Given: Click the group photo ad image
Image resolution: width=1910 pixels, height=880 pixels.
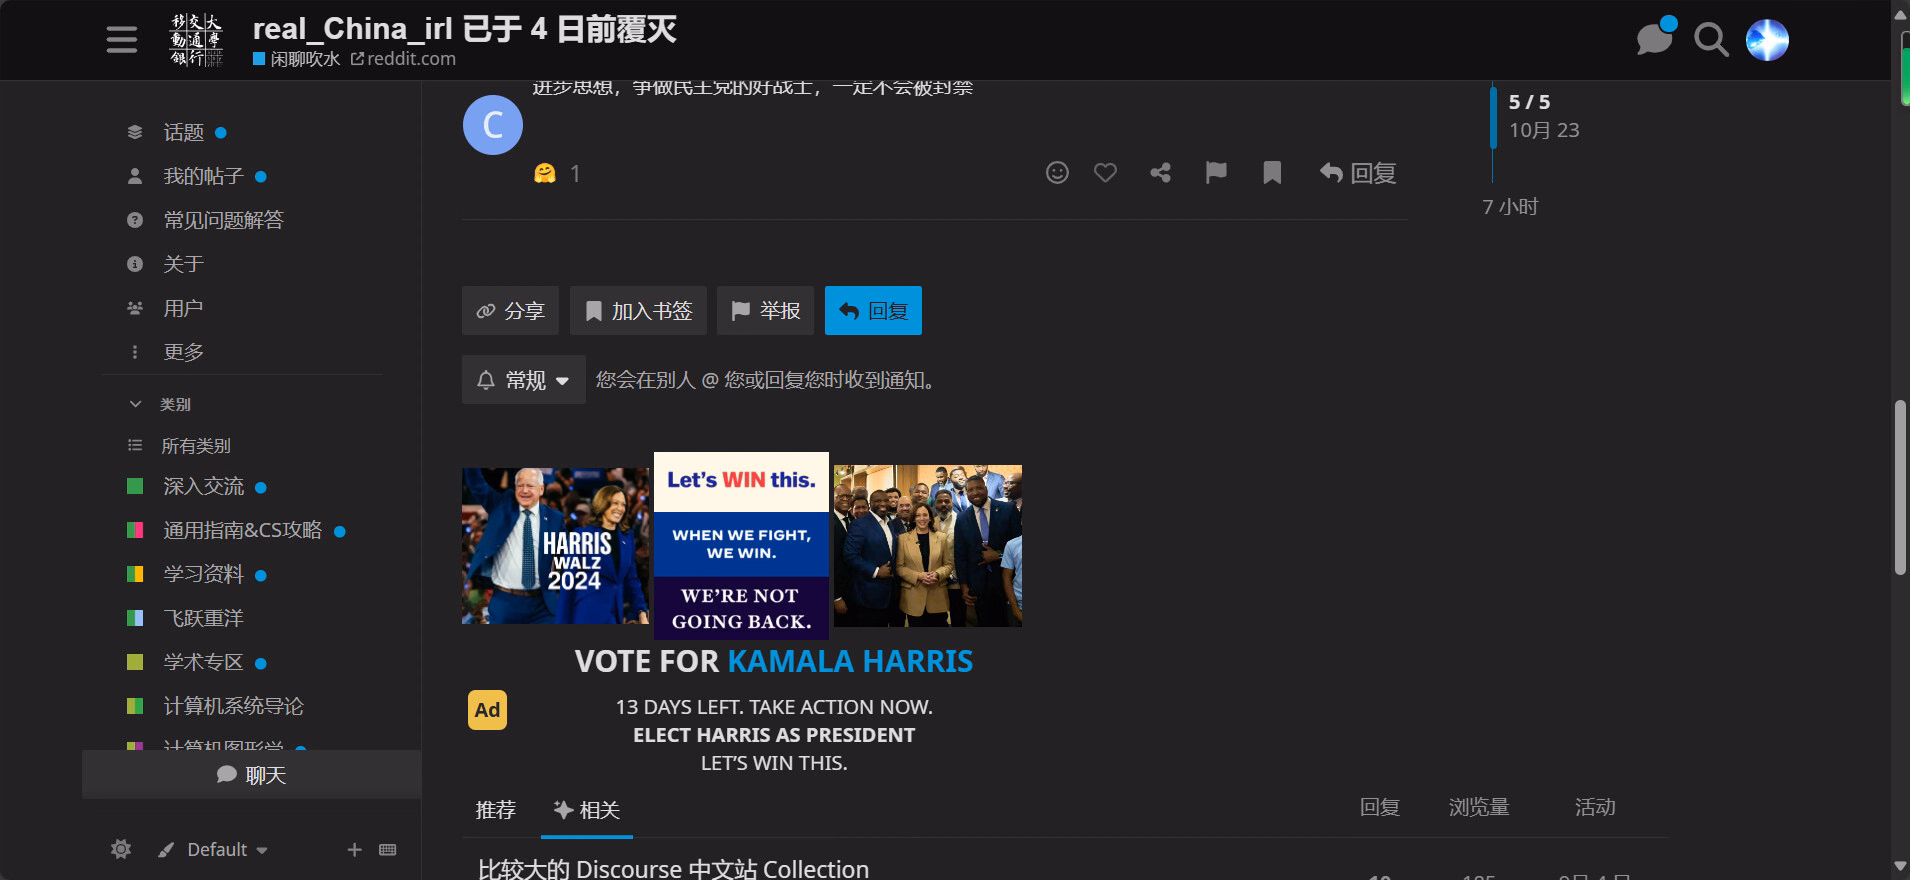Looking at the screenshot, I should 928,546.
